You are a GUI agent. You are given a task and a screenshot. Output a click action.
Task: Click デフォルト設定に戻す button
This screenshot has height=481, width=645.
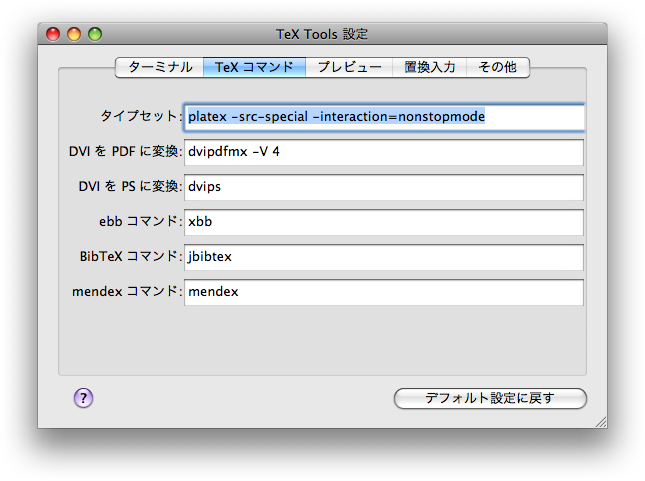(490, 398)
